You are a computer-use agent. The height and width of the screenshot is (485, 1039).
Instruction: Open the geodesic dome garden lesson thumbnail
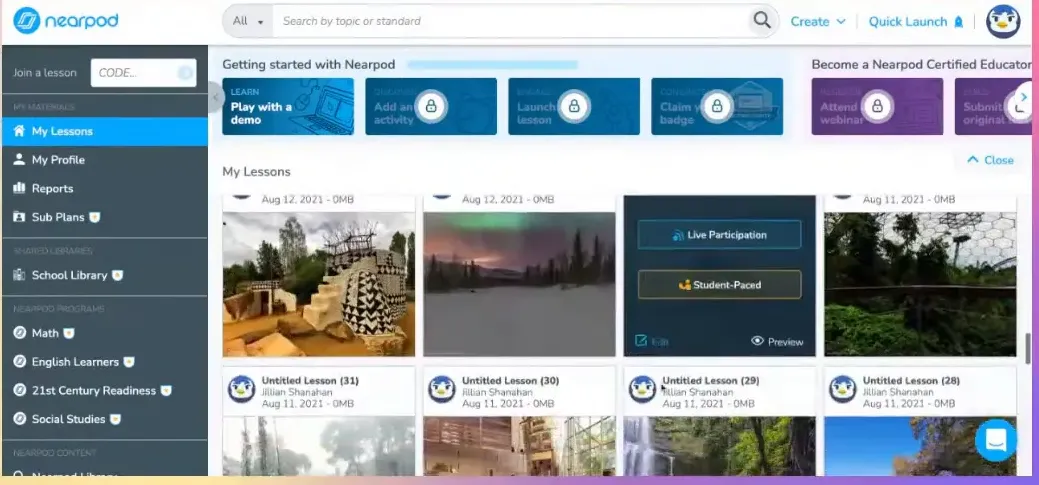[x=920, y=284]
